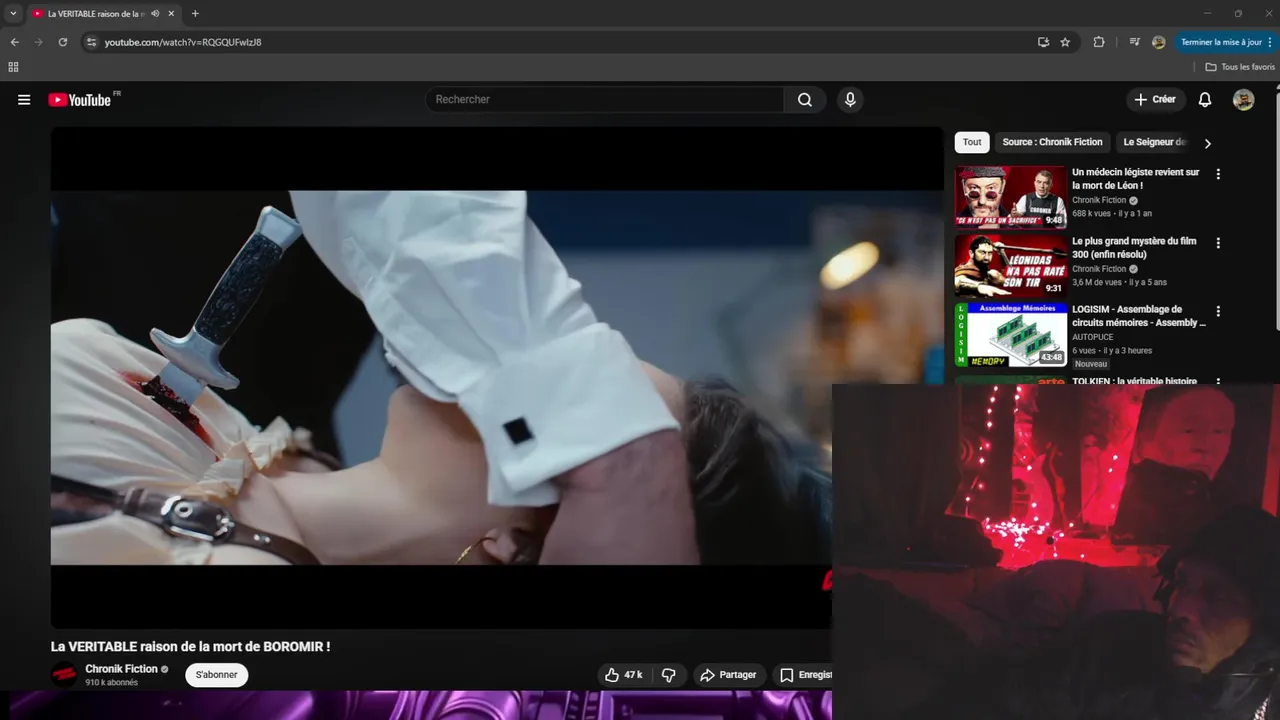Click the Enregistrer save button
The width and height of the screenshot is (1280, 720).
click(x=802, y=675)
